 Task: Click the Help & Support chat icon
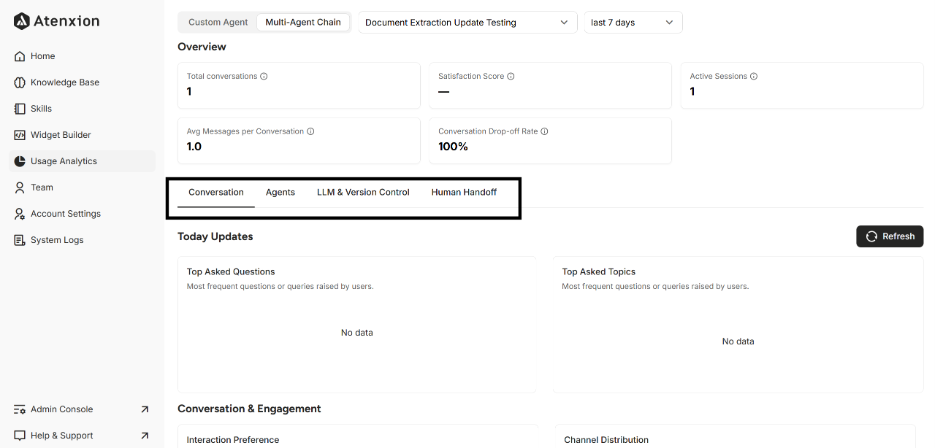(19, 435)
